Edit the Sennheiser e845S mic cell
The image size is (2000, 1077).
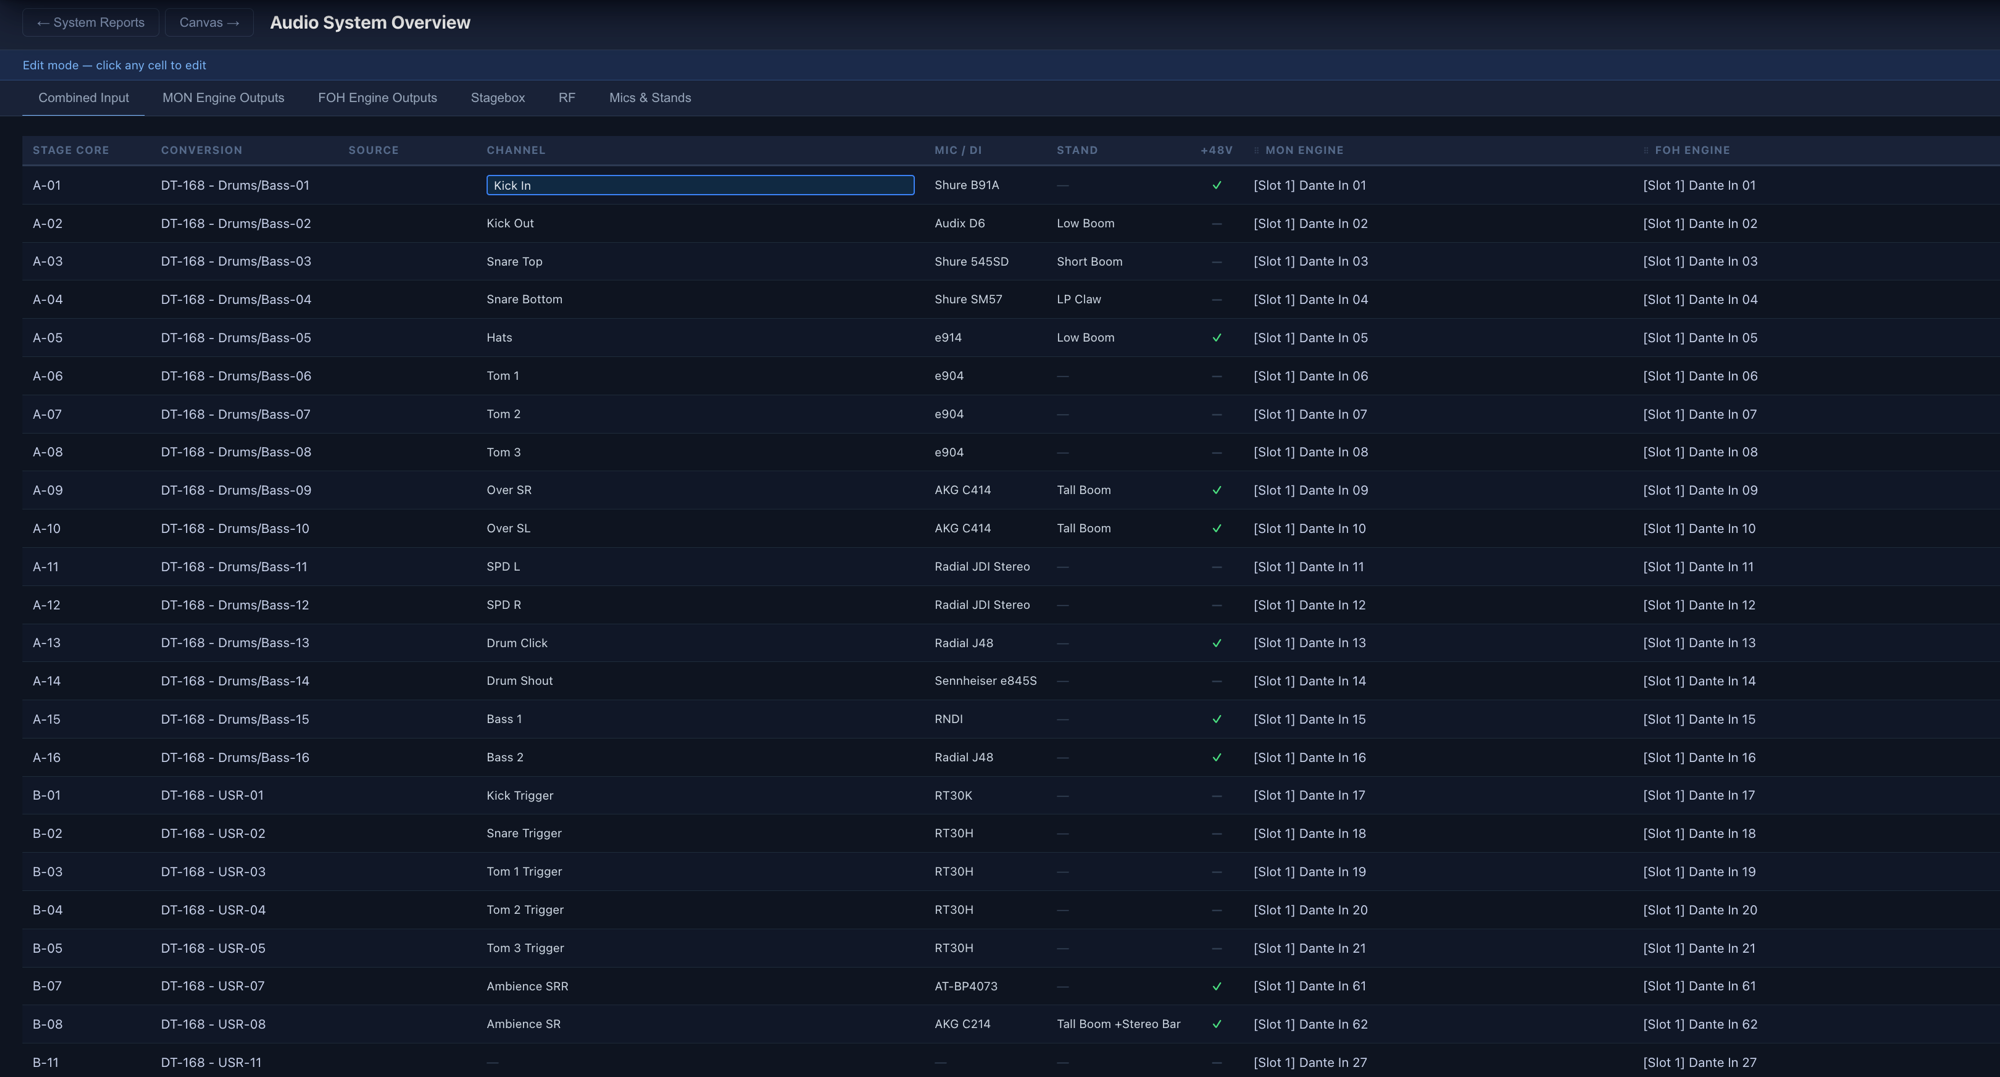coord(986,681)
